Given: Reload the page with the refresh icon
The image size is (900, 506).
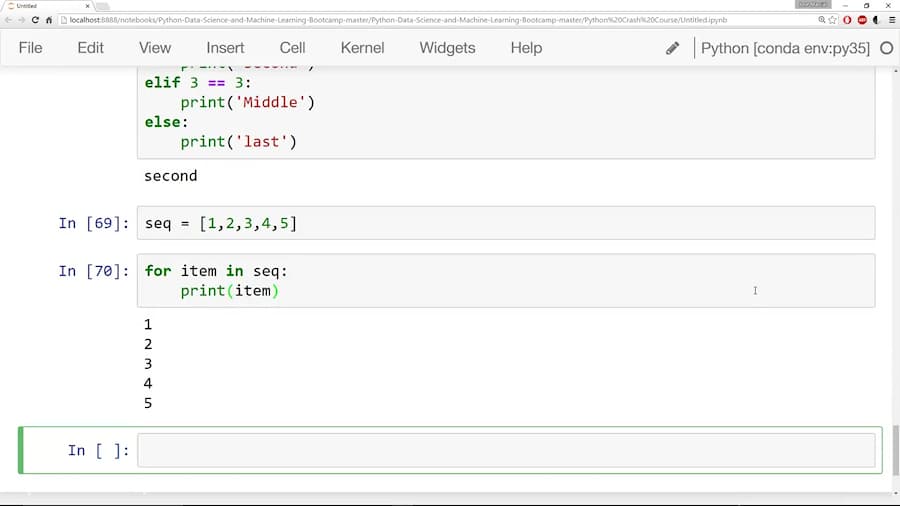Looking at the screenshot, I should coord(35,20).
